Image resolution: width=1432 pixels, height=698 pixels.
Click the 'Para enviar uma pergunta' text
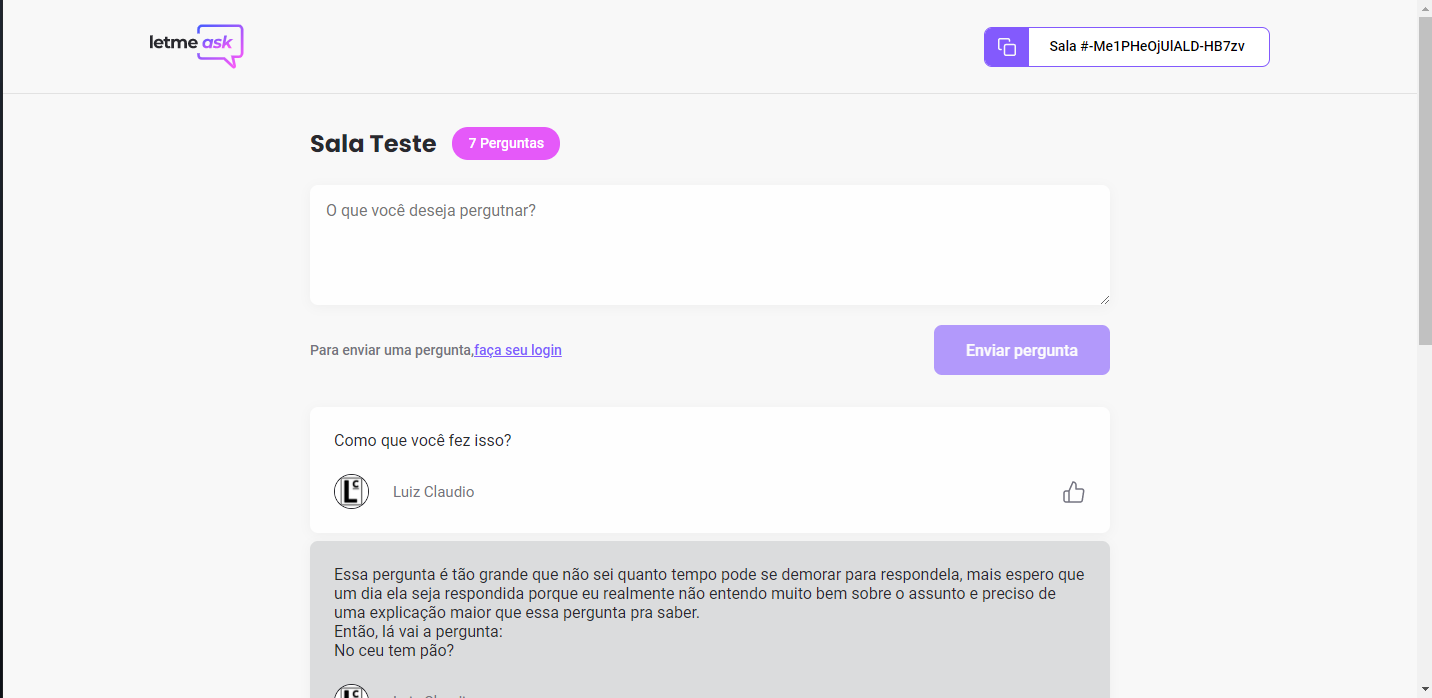(x=391, y=350)
